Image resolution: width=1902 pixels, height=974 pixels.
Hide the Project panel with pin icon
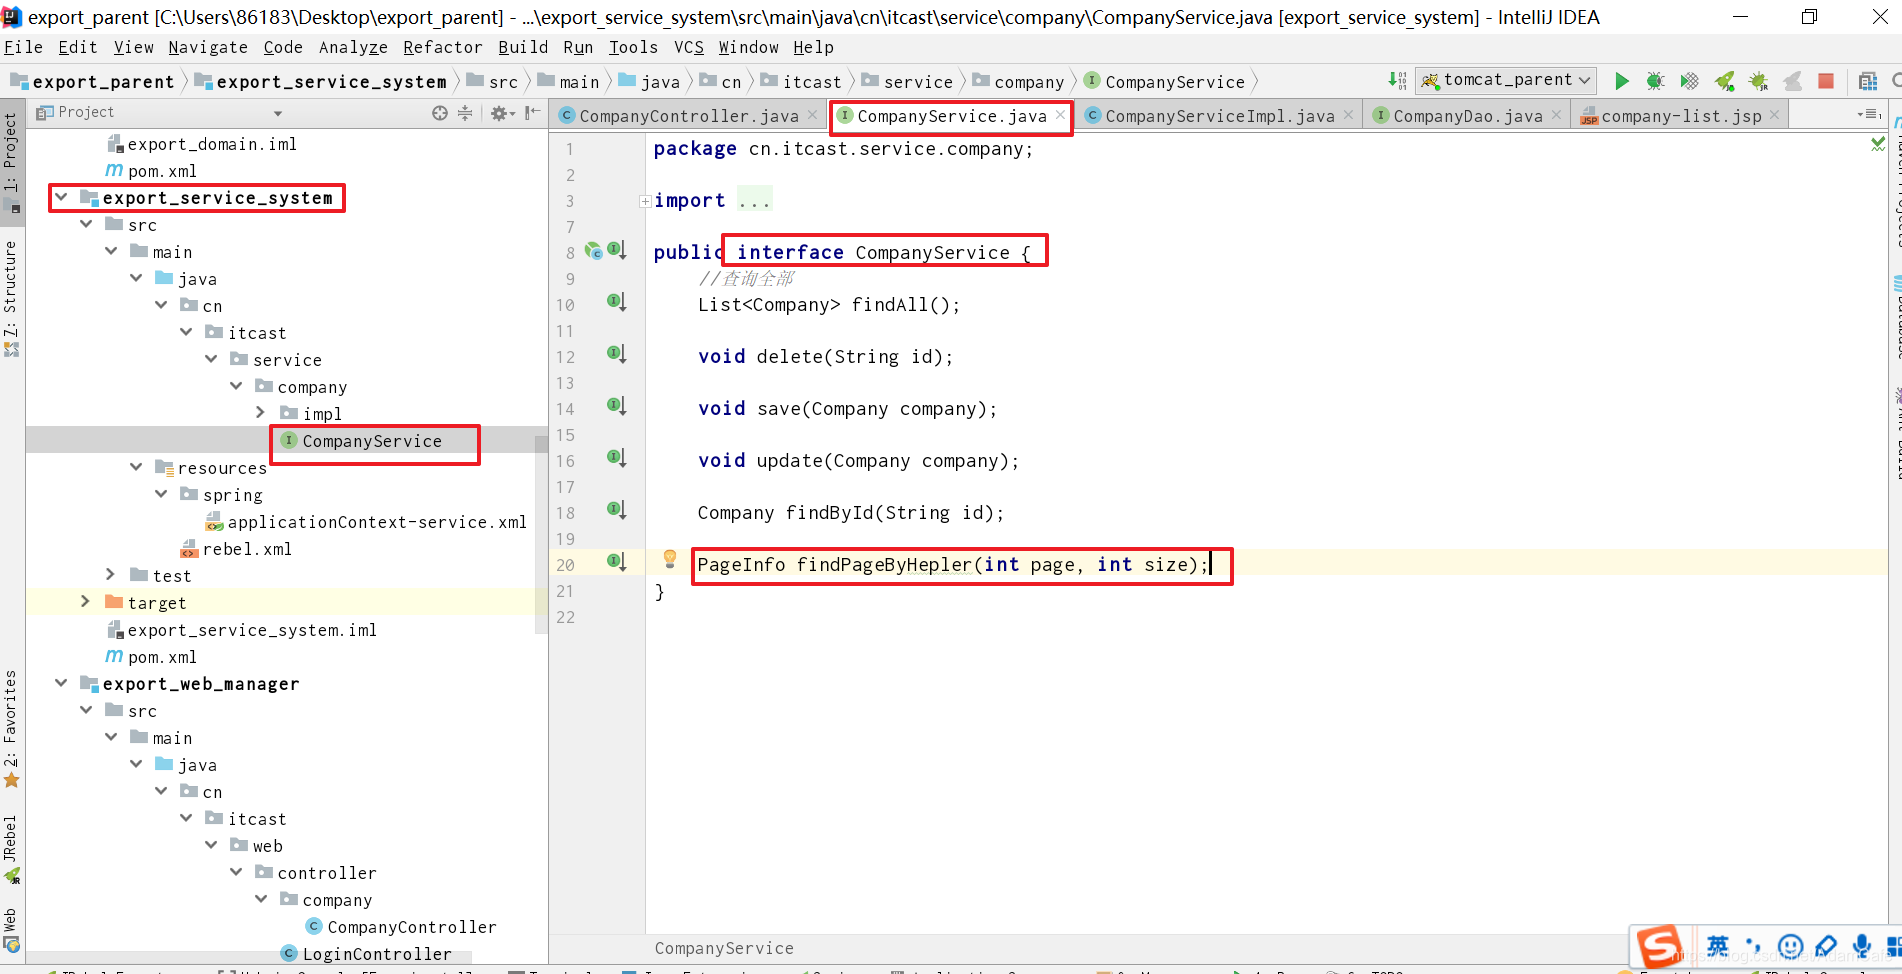coord(533,113)
